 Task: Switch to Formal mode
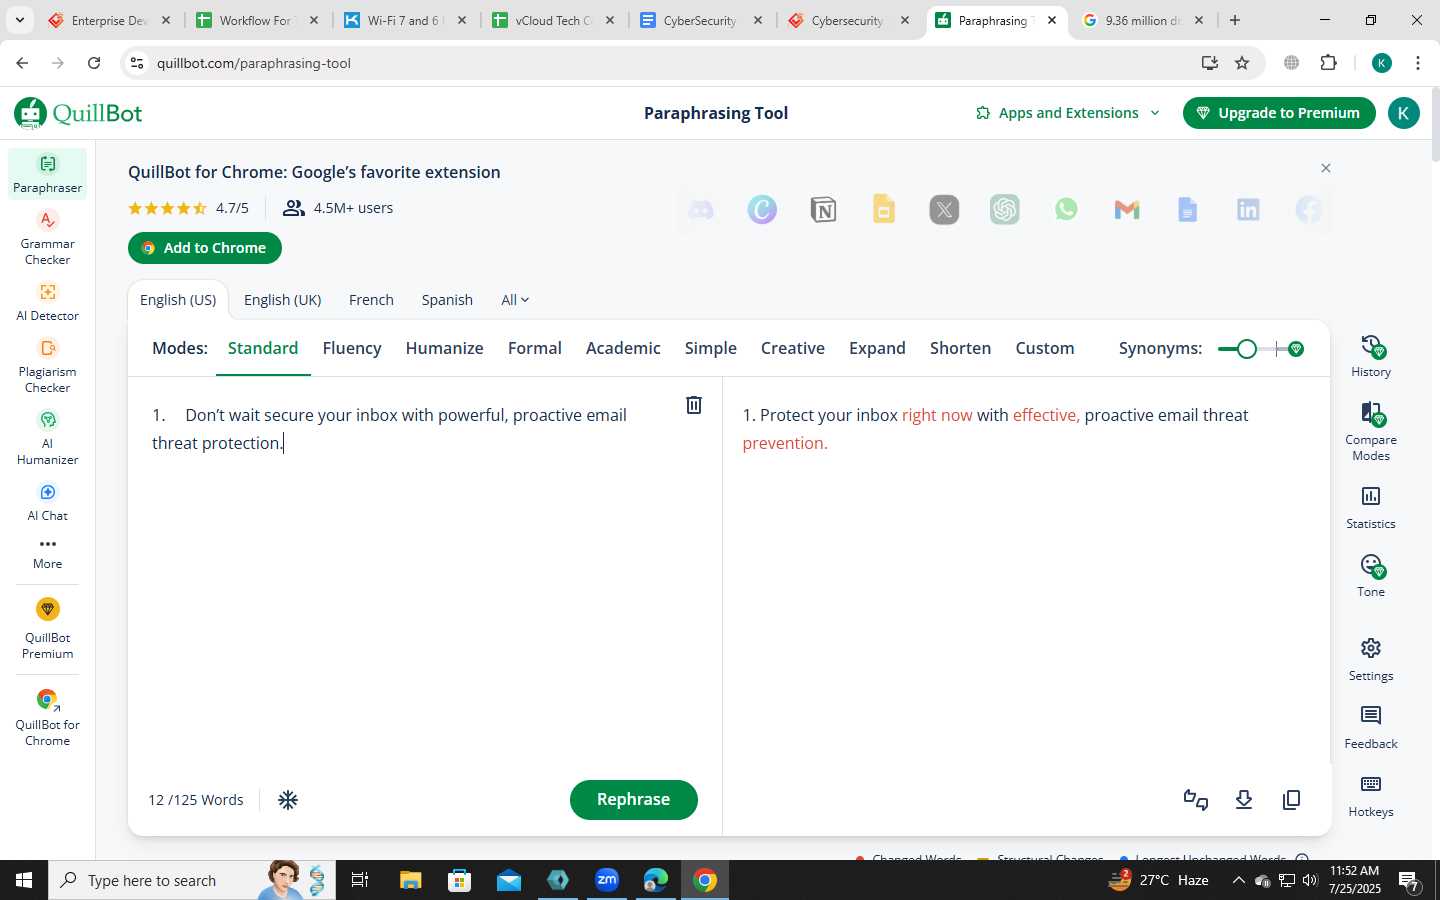tap(534, 348)
